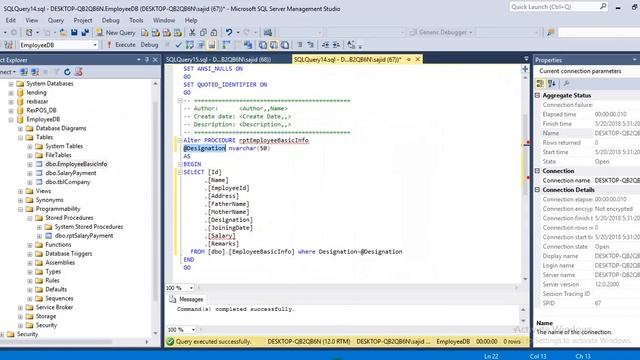The height and width of the screenshot is (360, 640).
Task: Open the Query menu
Action: click(x=56, y=20)
